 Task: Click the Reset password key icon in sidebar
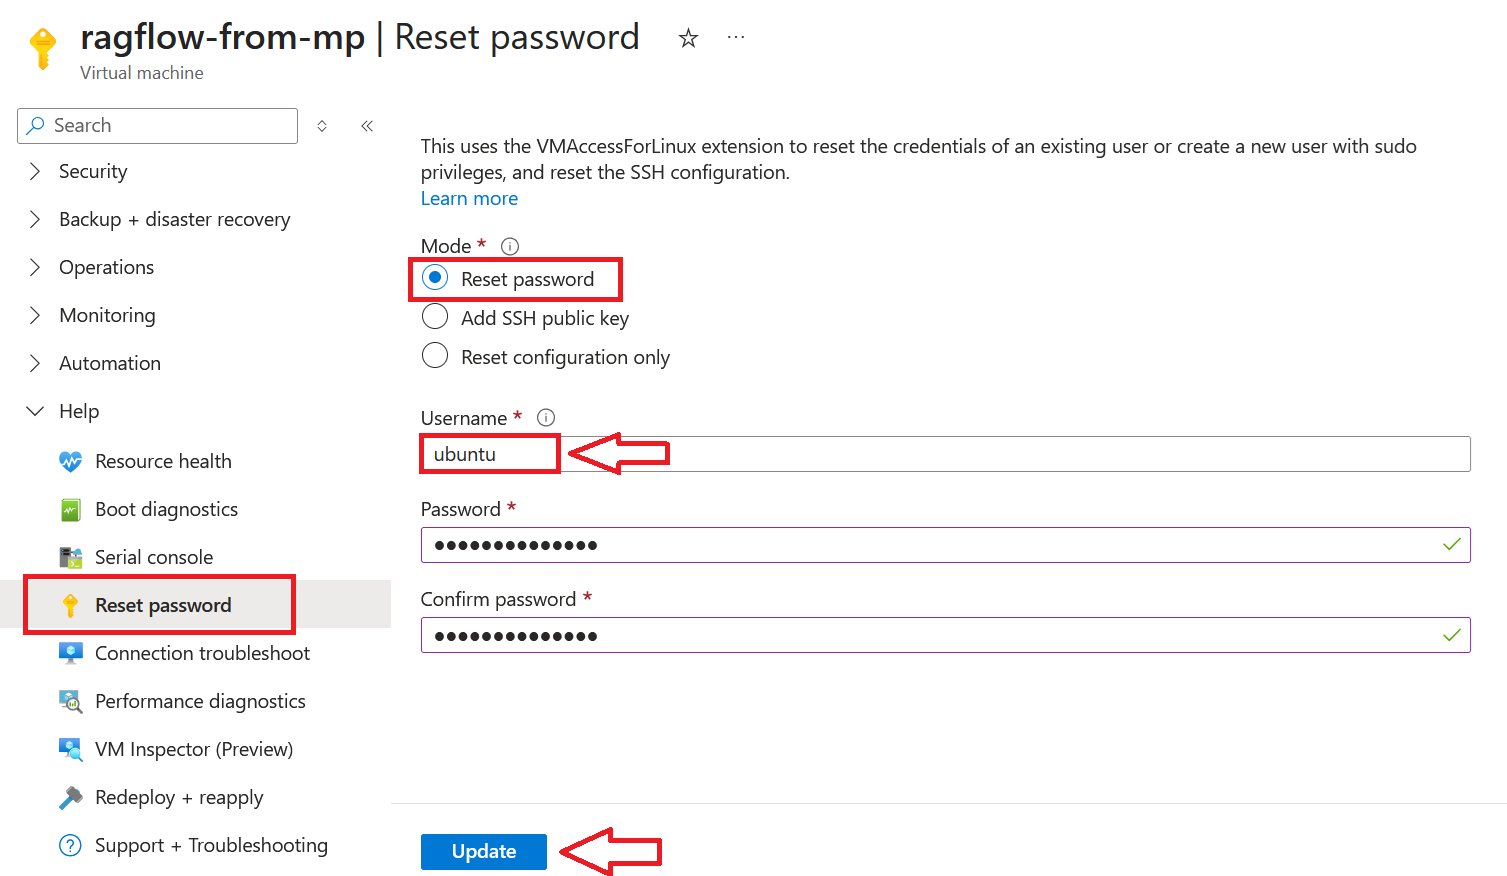[x=70, y=605]
